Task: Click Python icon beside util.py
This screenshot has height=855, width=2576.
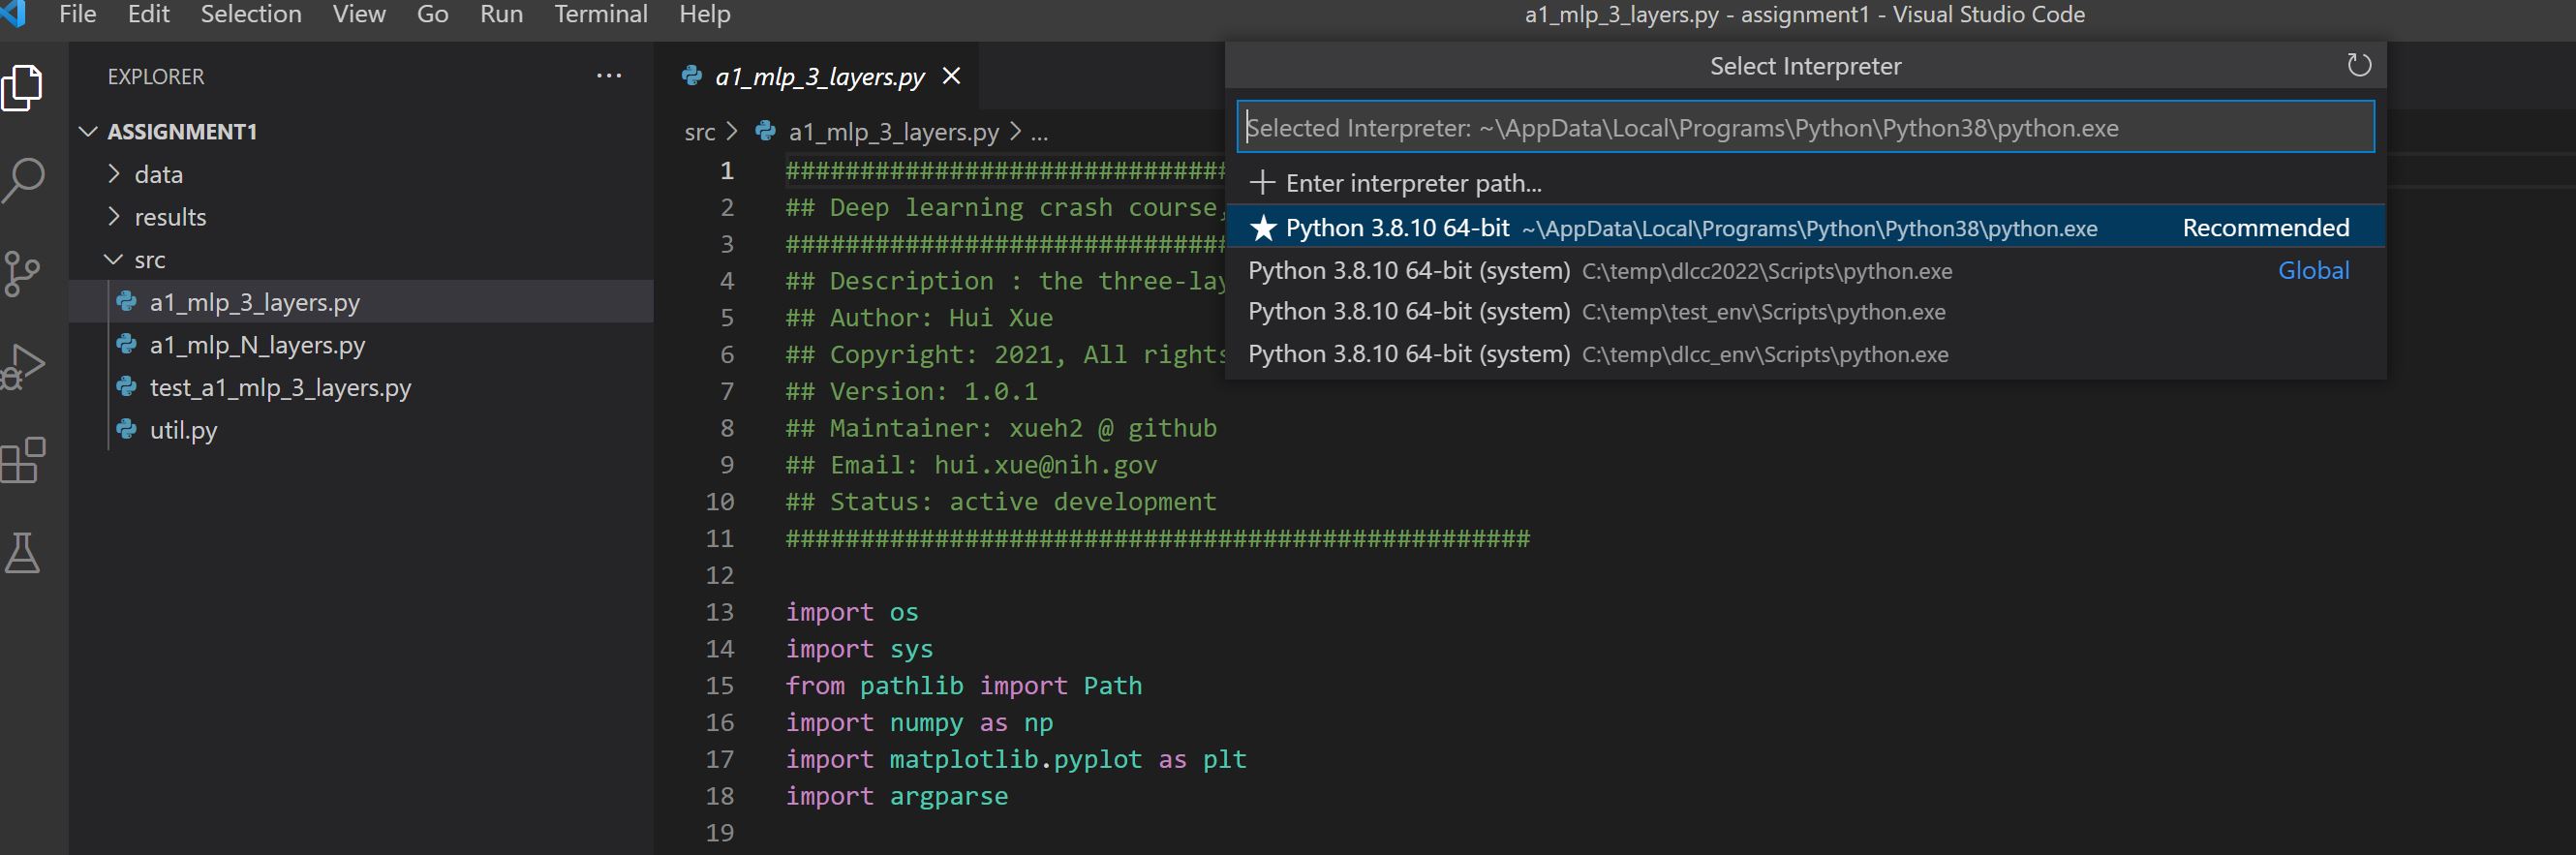Action: (126, 429)
